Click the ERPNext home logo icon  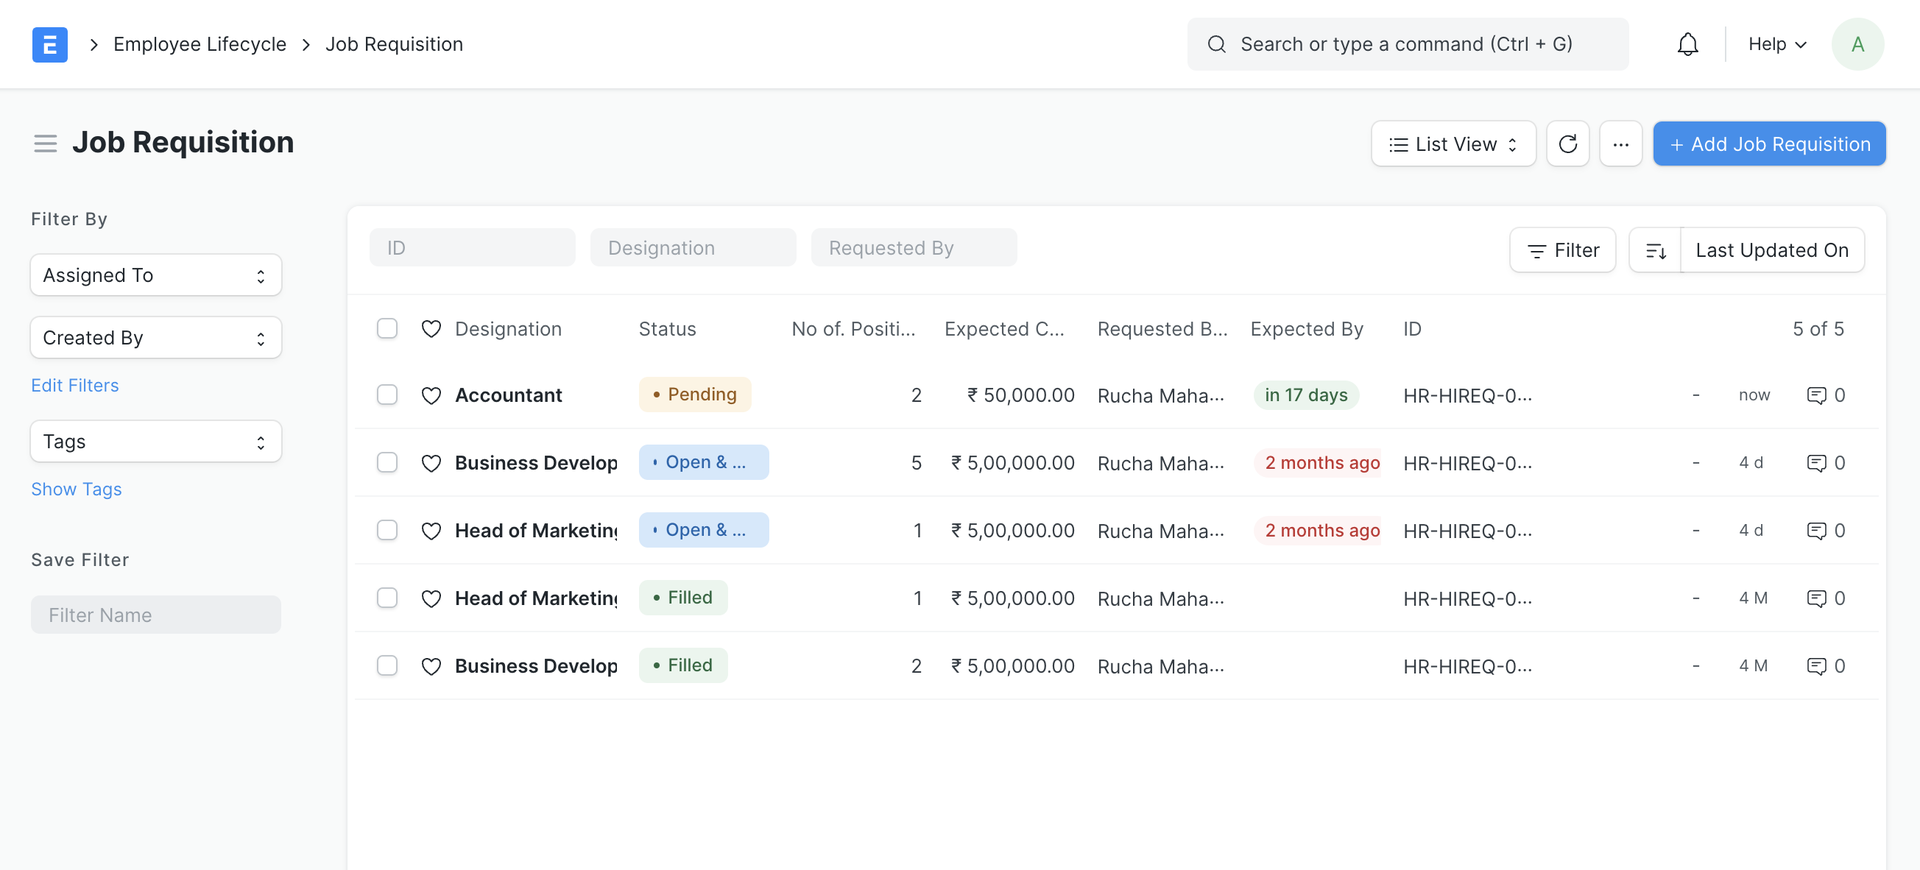tap(49, 45)
